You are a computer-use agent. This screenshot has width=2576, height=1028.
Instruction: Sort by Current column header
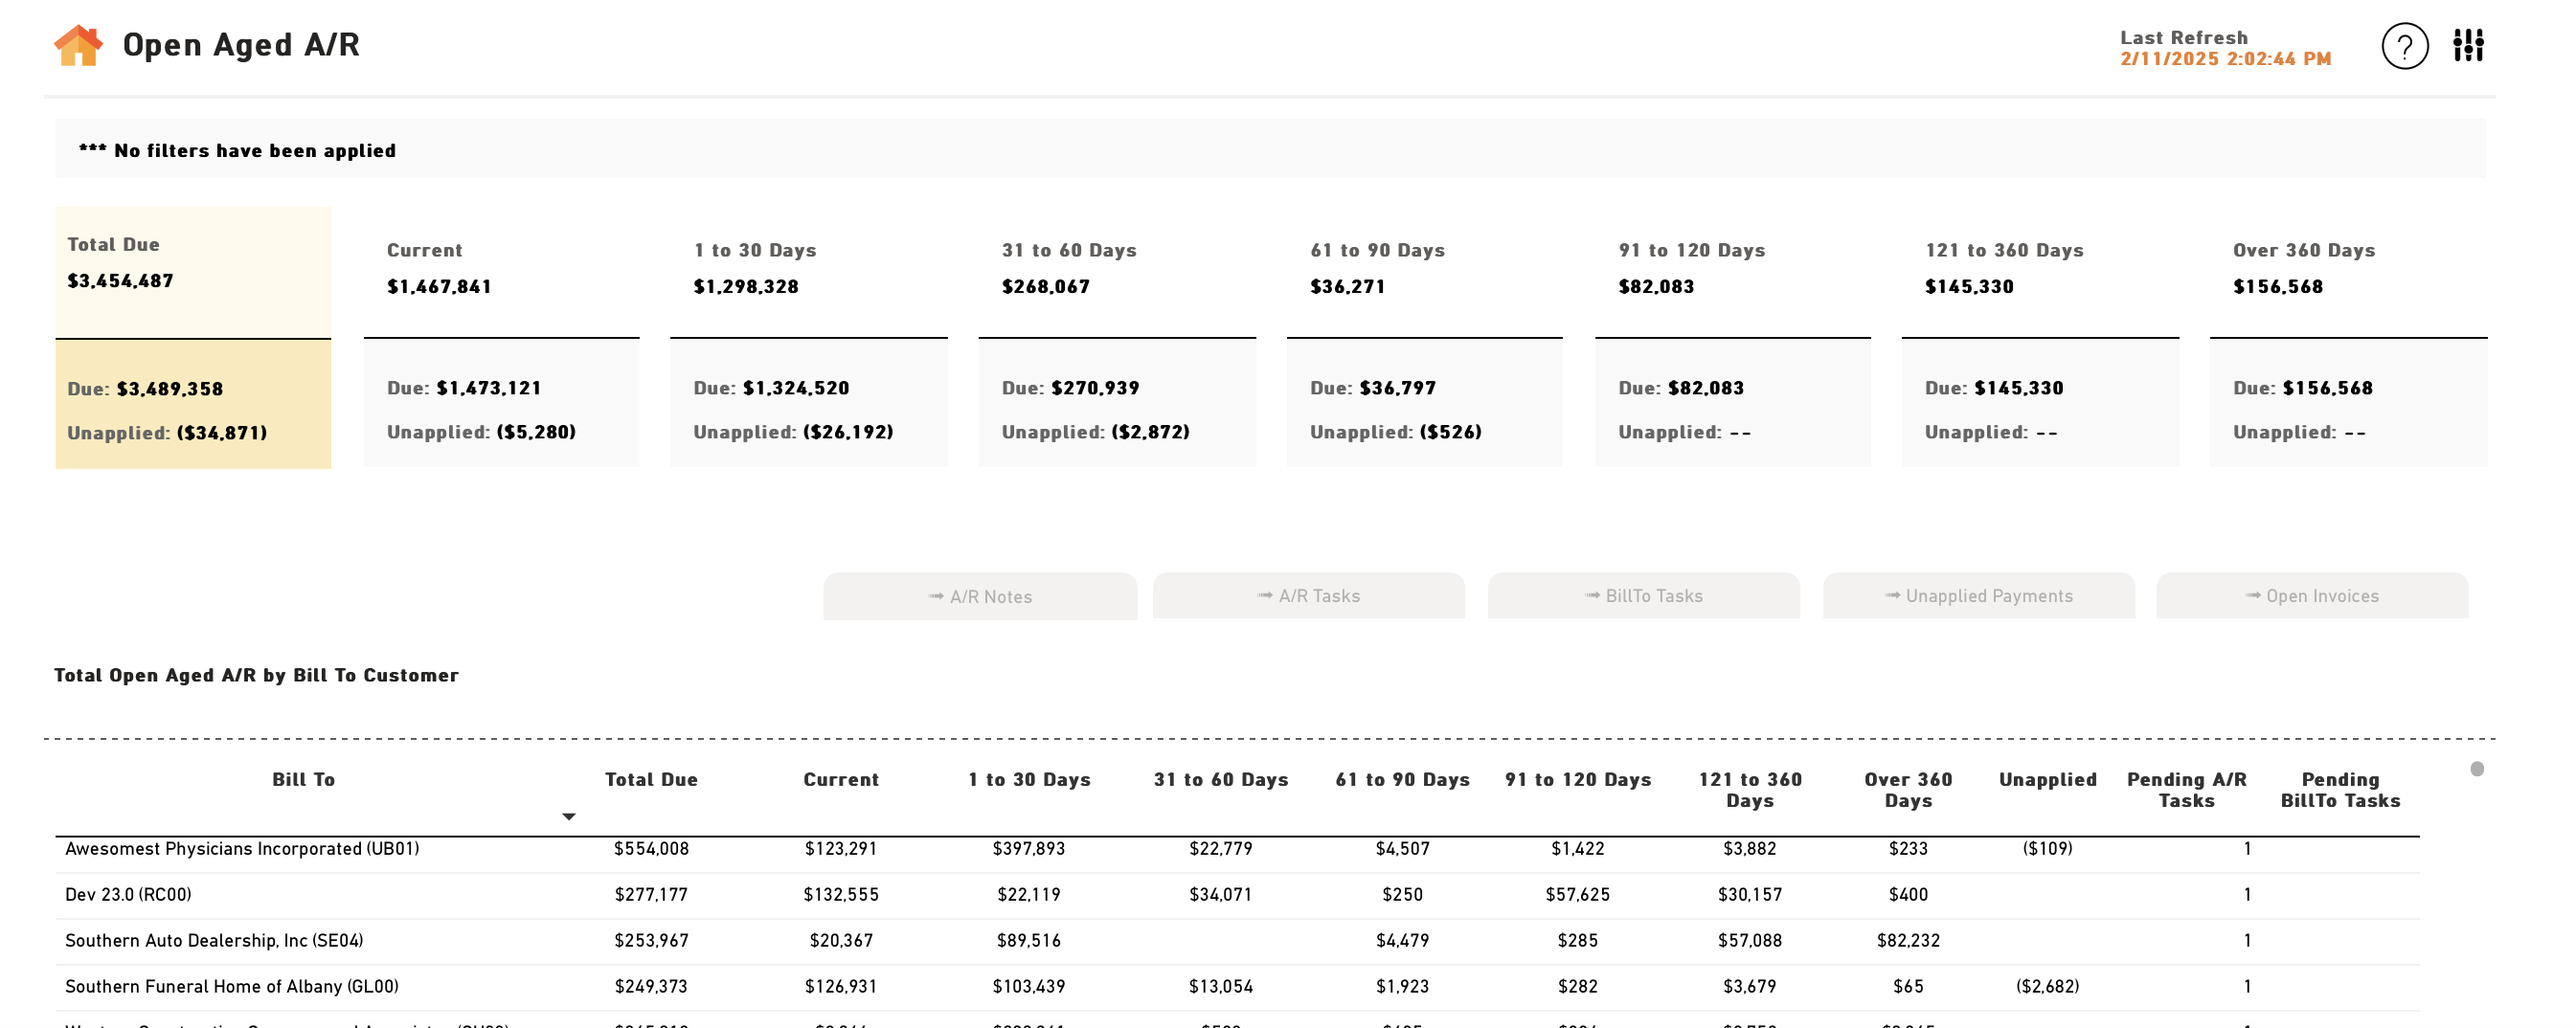coord(841,779)
